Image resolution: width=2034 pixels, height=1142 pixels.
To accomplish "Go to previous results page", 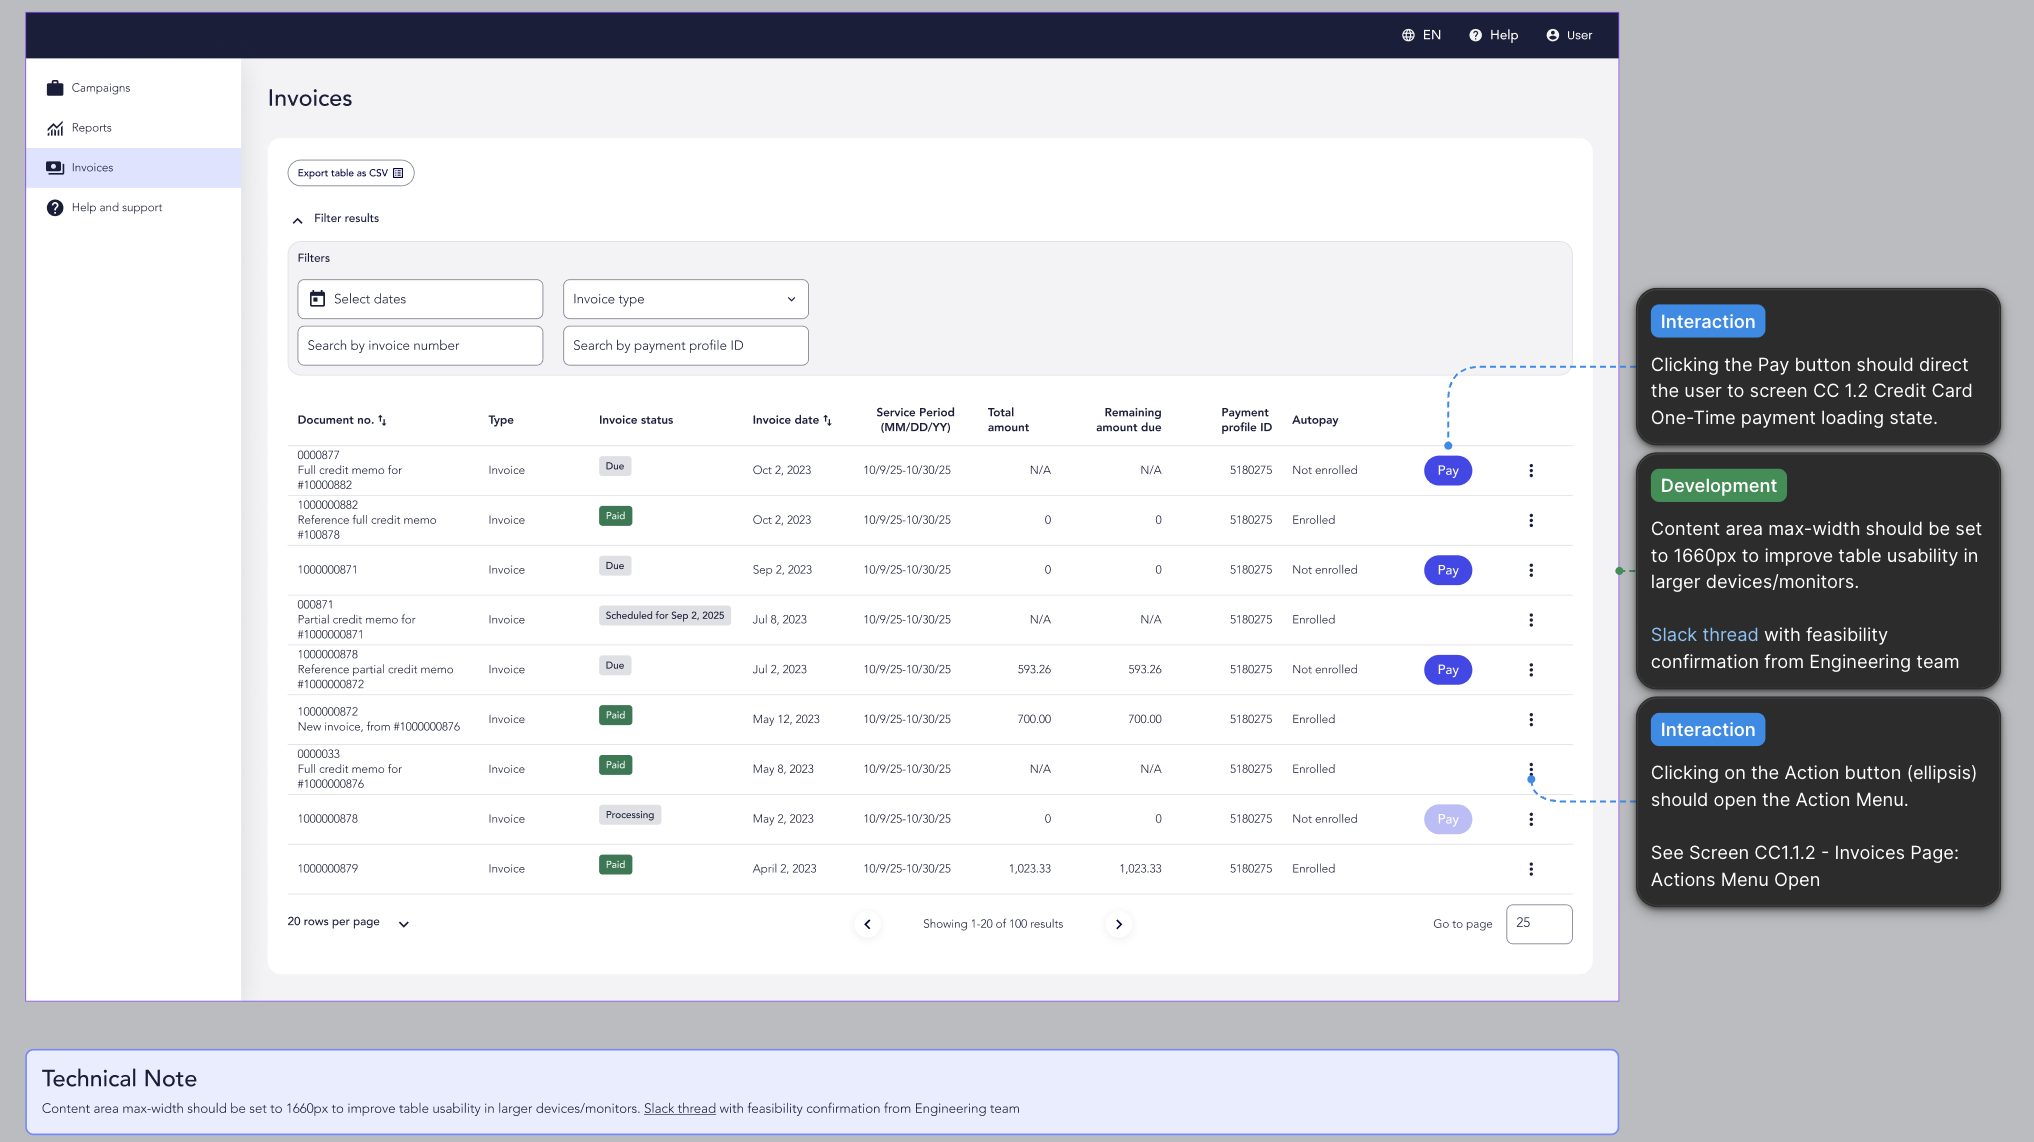I will point(867,925).
